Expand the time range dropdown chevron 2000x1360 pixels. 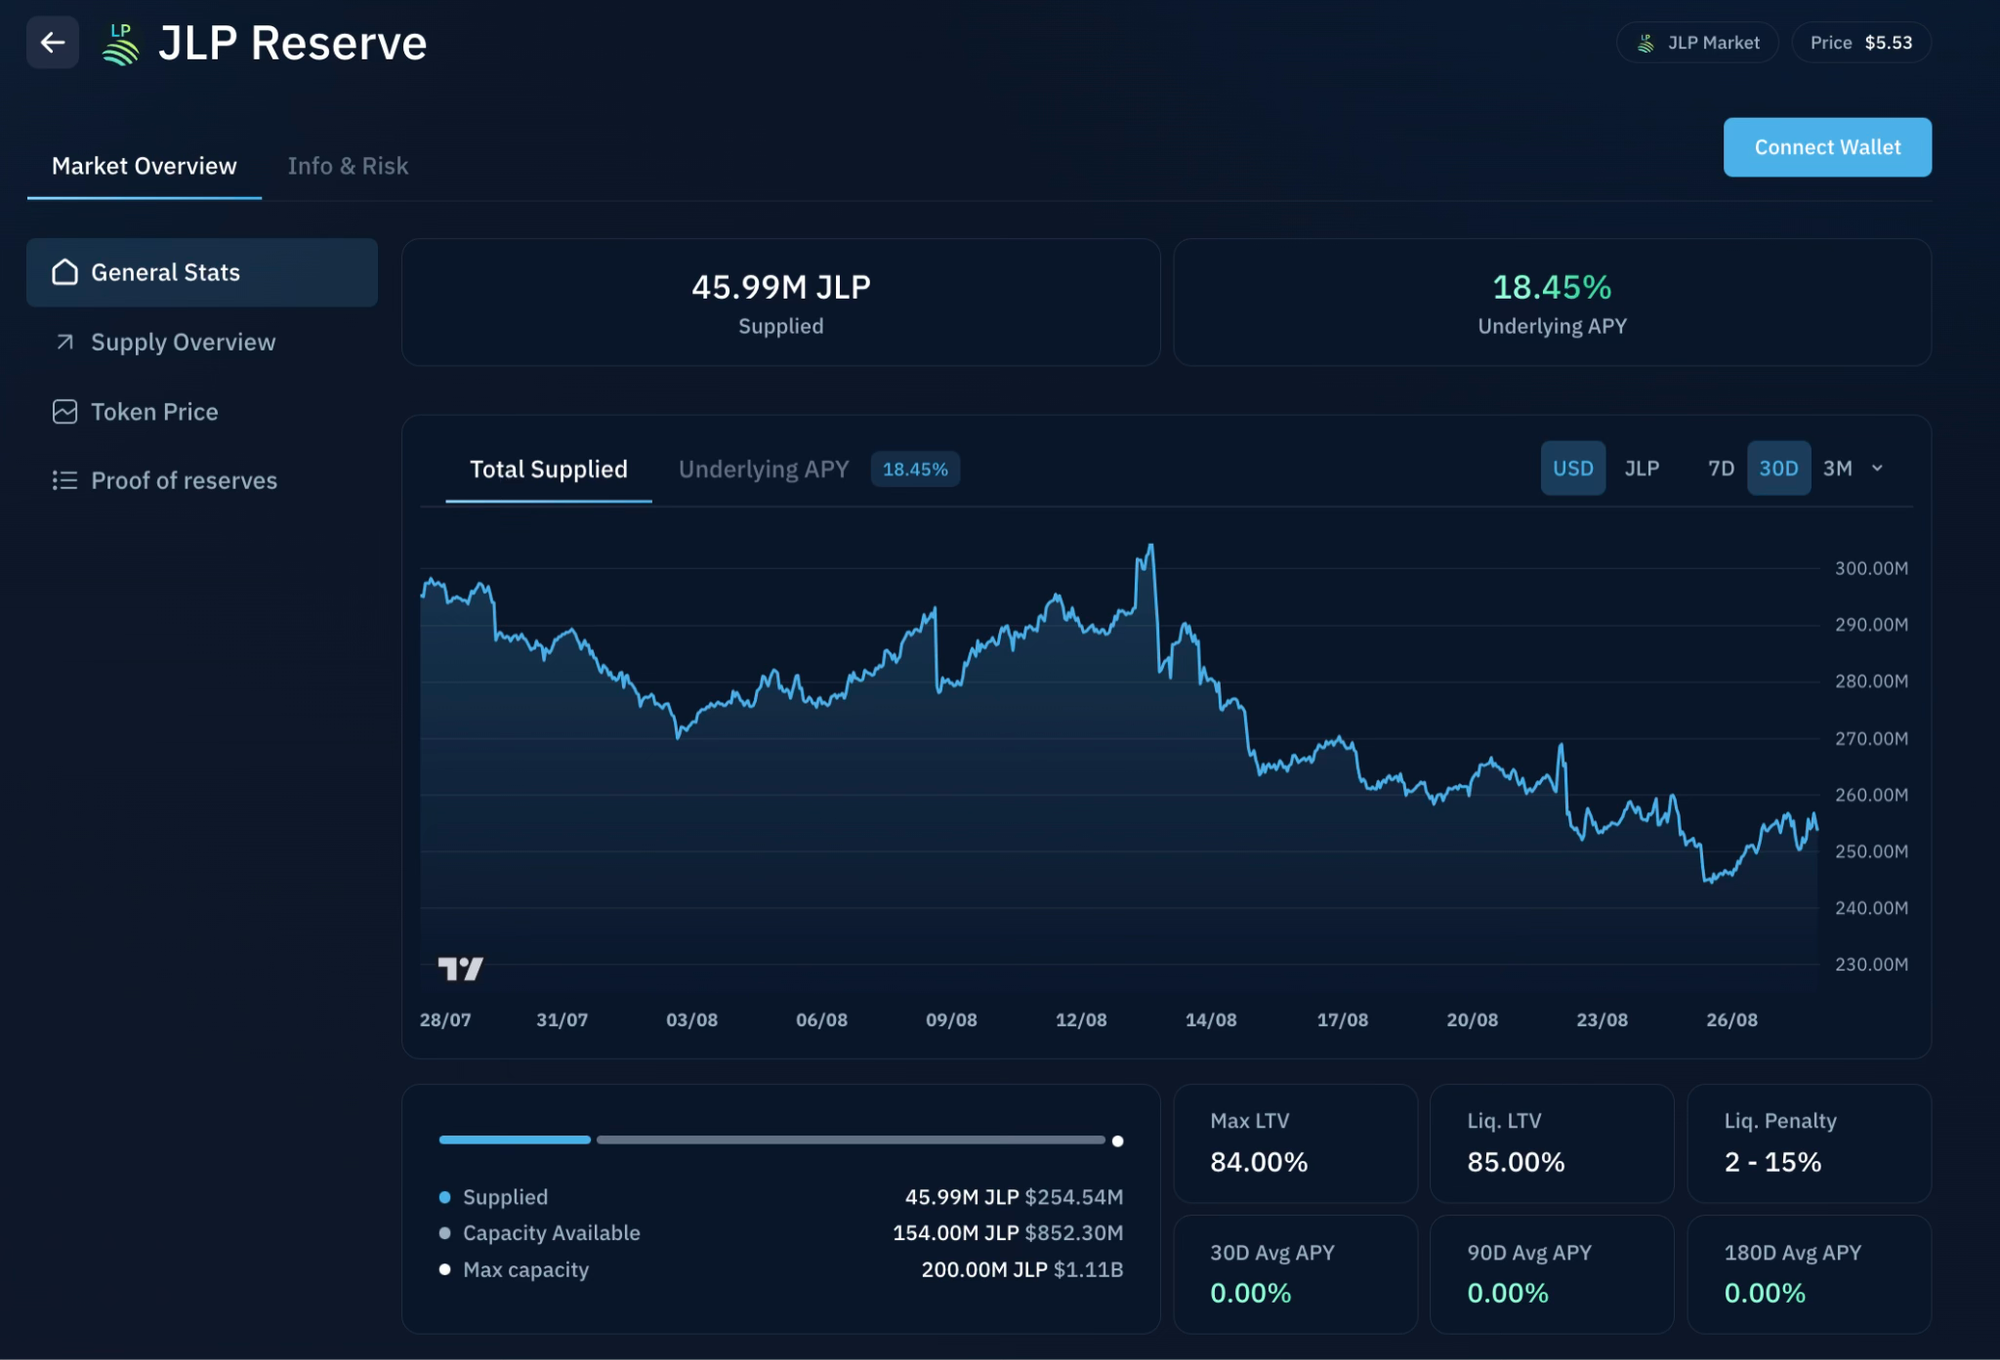(x=1877, y=468)
